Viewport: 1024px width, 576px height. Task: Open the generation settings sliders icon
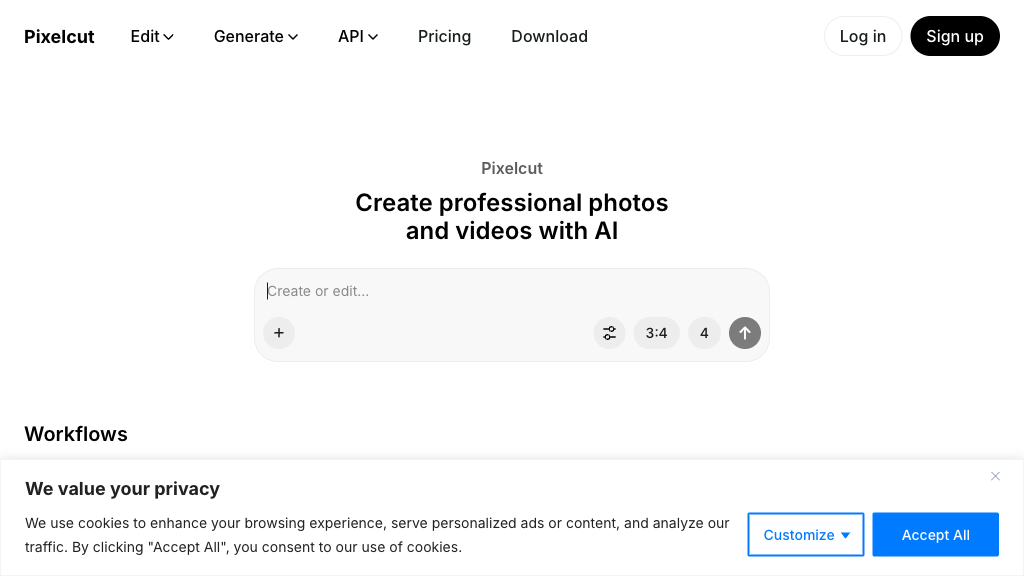click(609, 333)
